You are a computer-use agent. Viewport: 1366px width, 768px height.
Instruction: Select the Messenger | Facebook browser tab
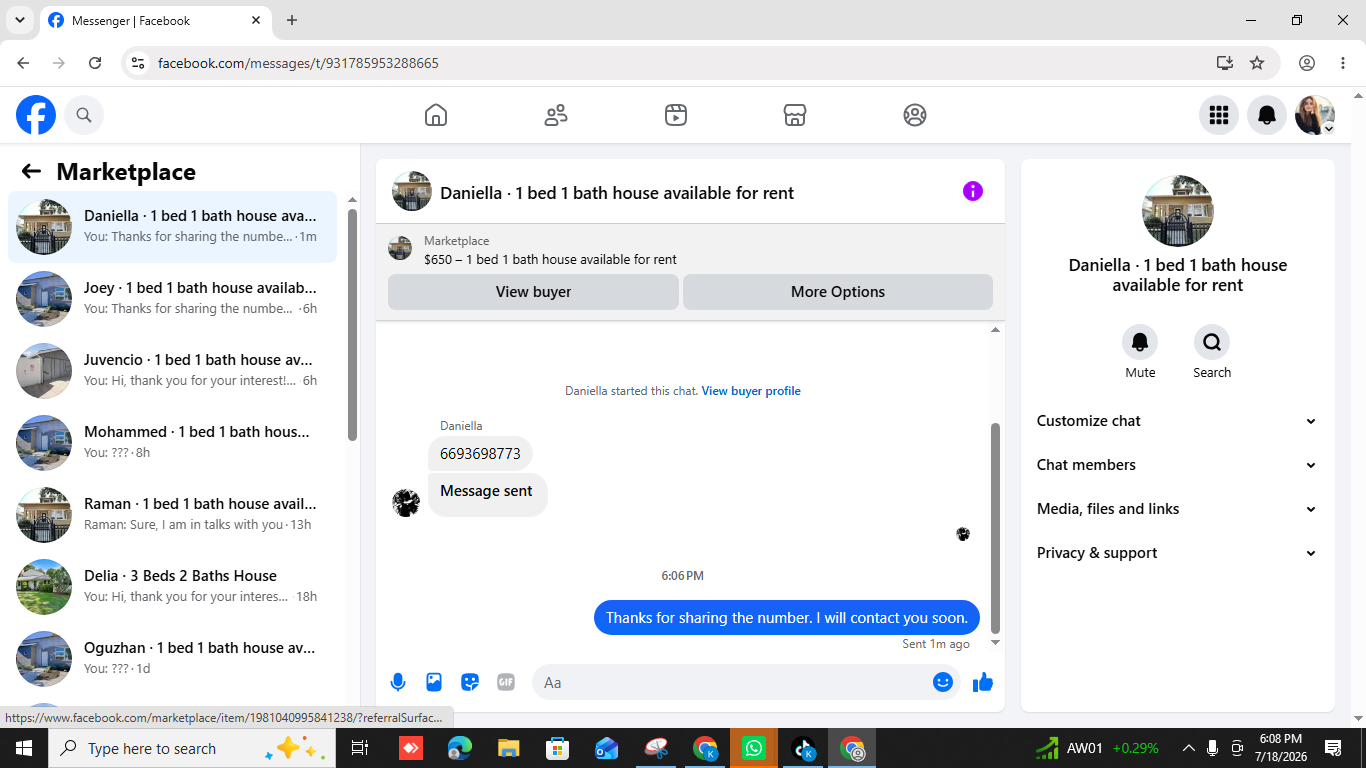pyautogui.click(x=155, y=20)
